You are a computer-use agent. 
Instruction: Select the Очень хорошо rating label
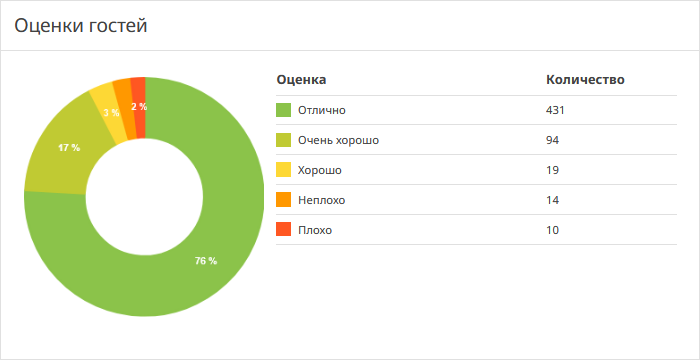(338, 140)
